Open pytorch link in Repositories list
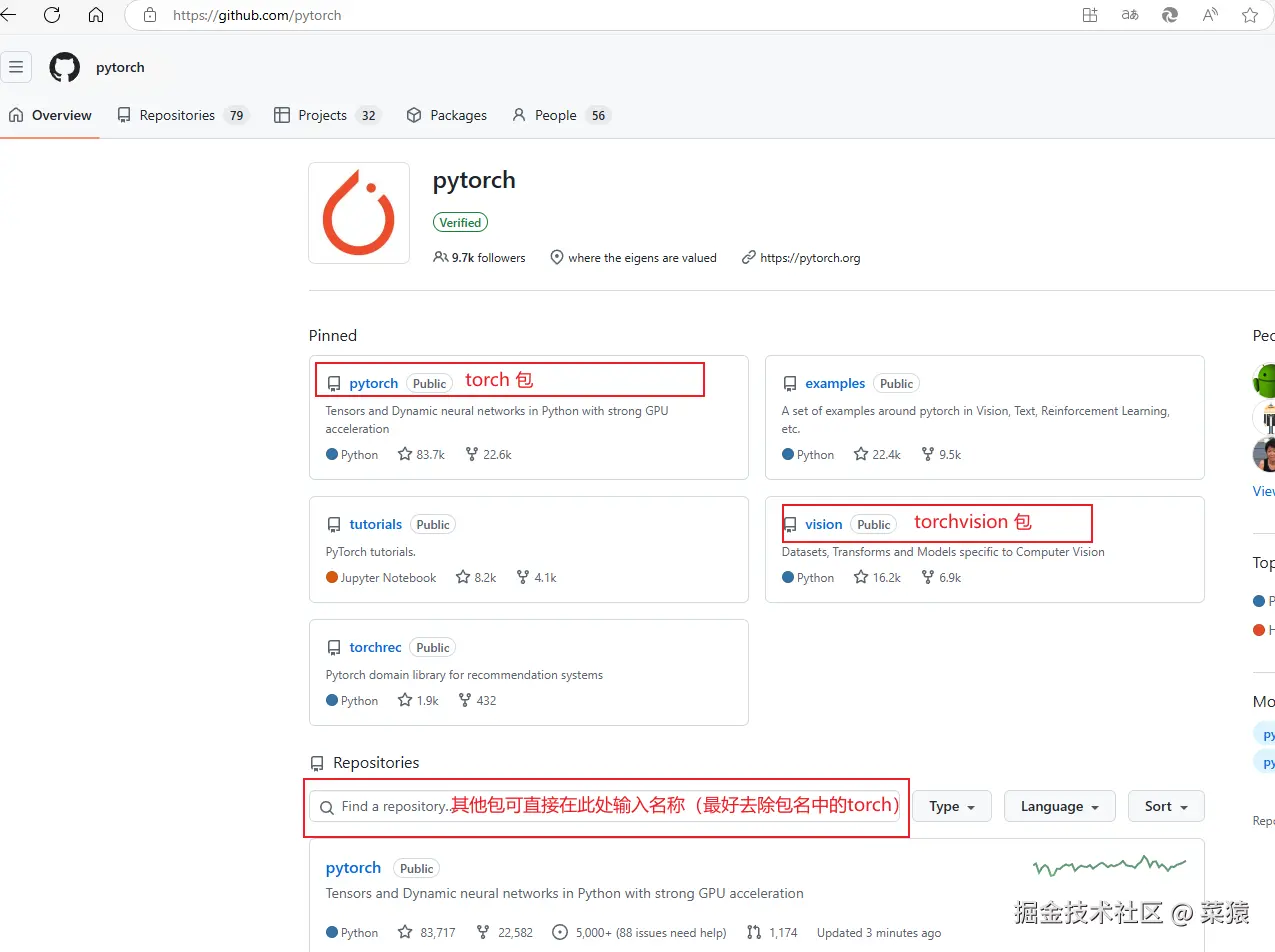 pyautogui.click(x=353, y=868)
